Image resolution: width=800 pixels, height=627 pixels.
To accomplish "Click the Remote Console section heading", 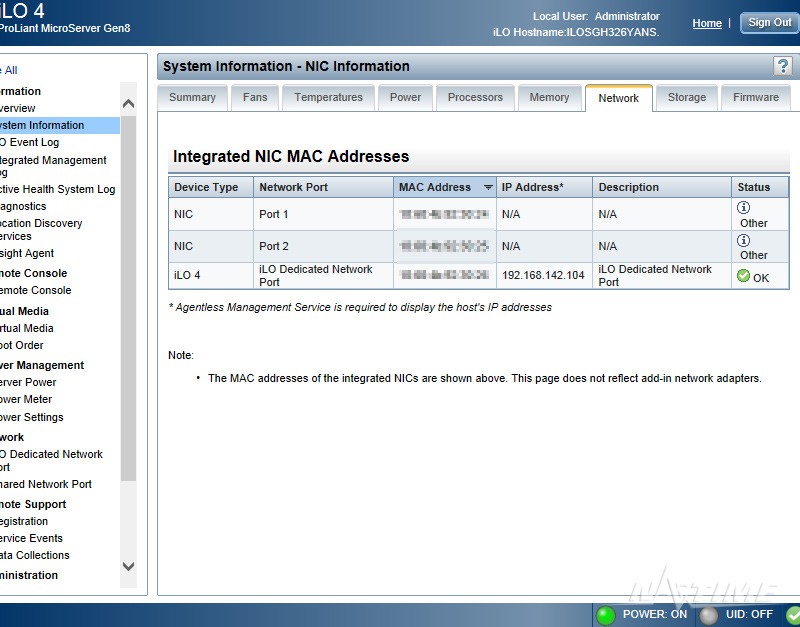I will (34, 273).
